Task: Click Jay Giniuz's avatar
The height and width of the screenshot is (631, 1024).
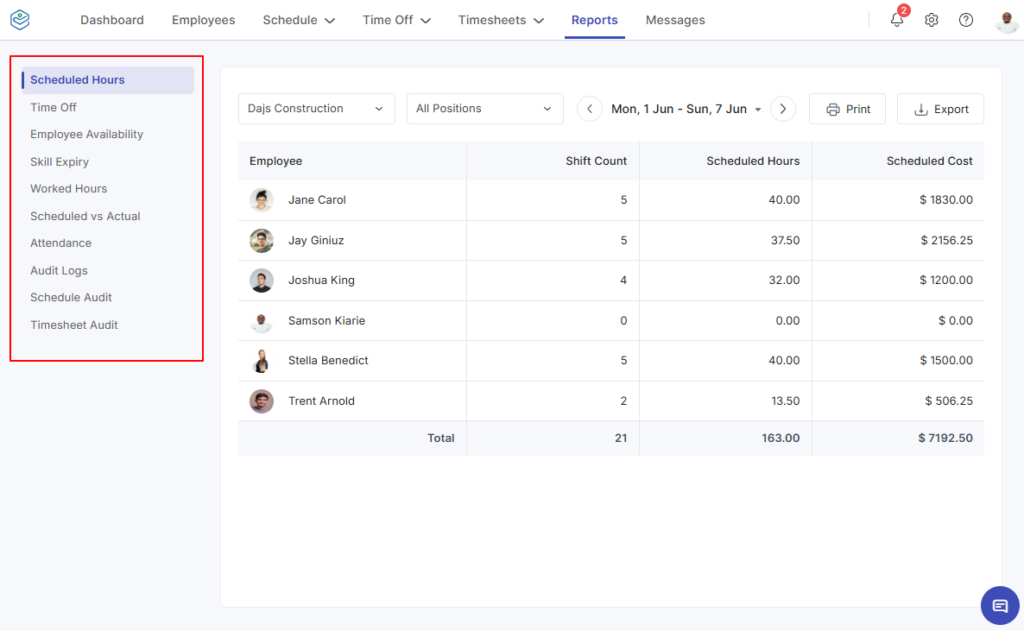Action: pyautogui.click(x=261, y=240)
